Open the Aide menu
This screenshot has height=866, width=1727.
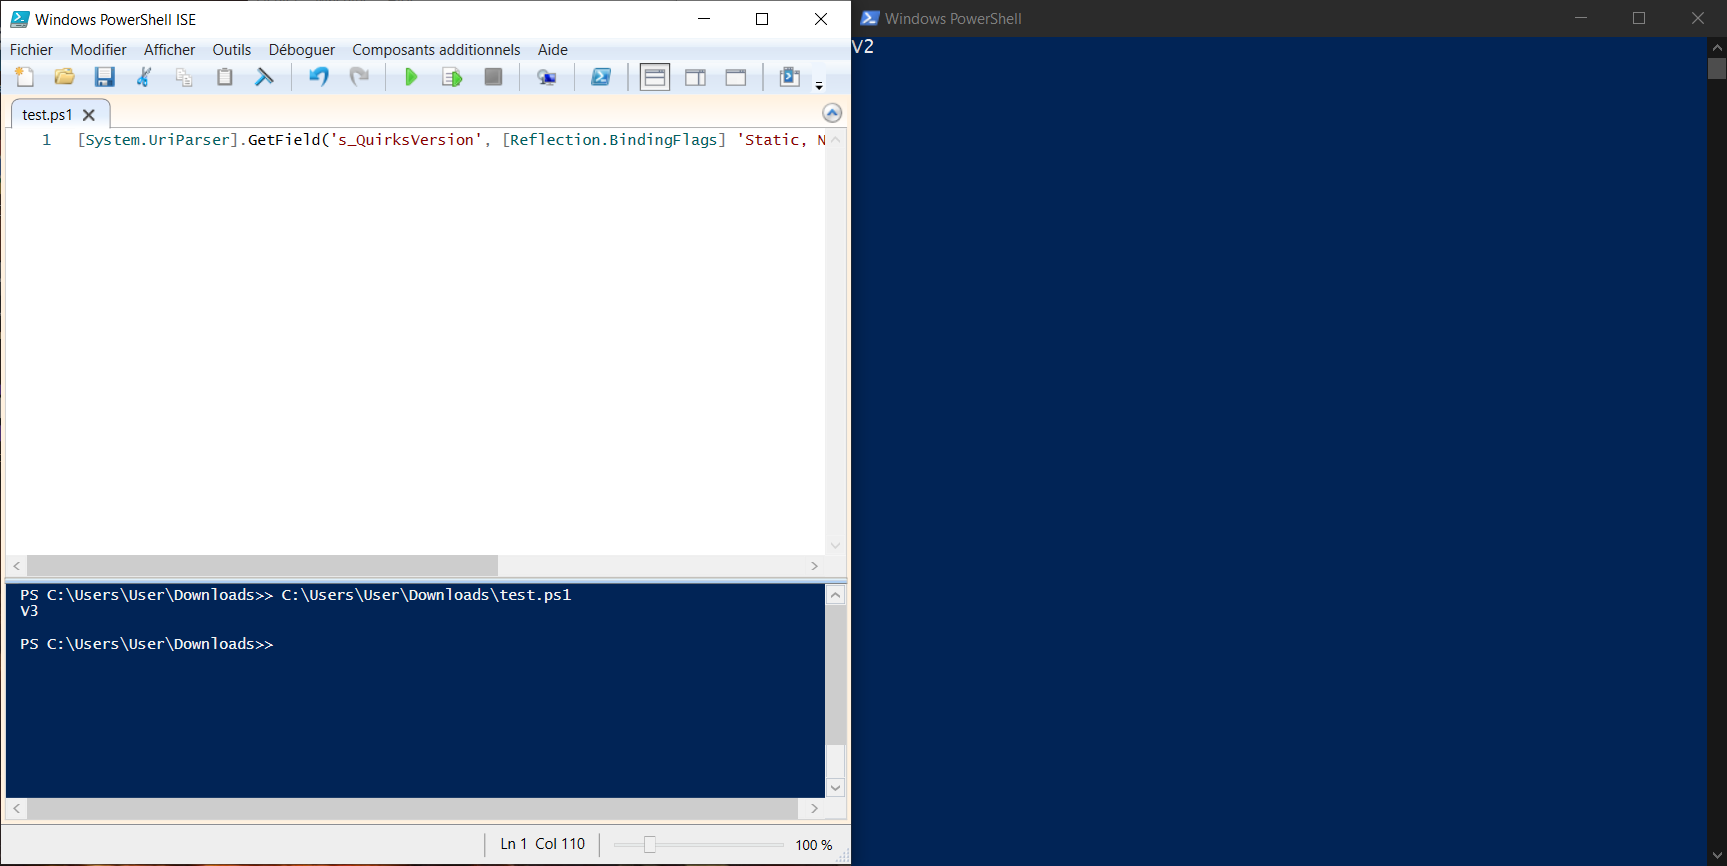click(553, 50)
